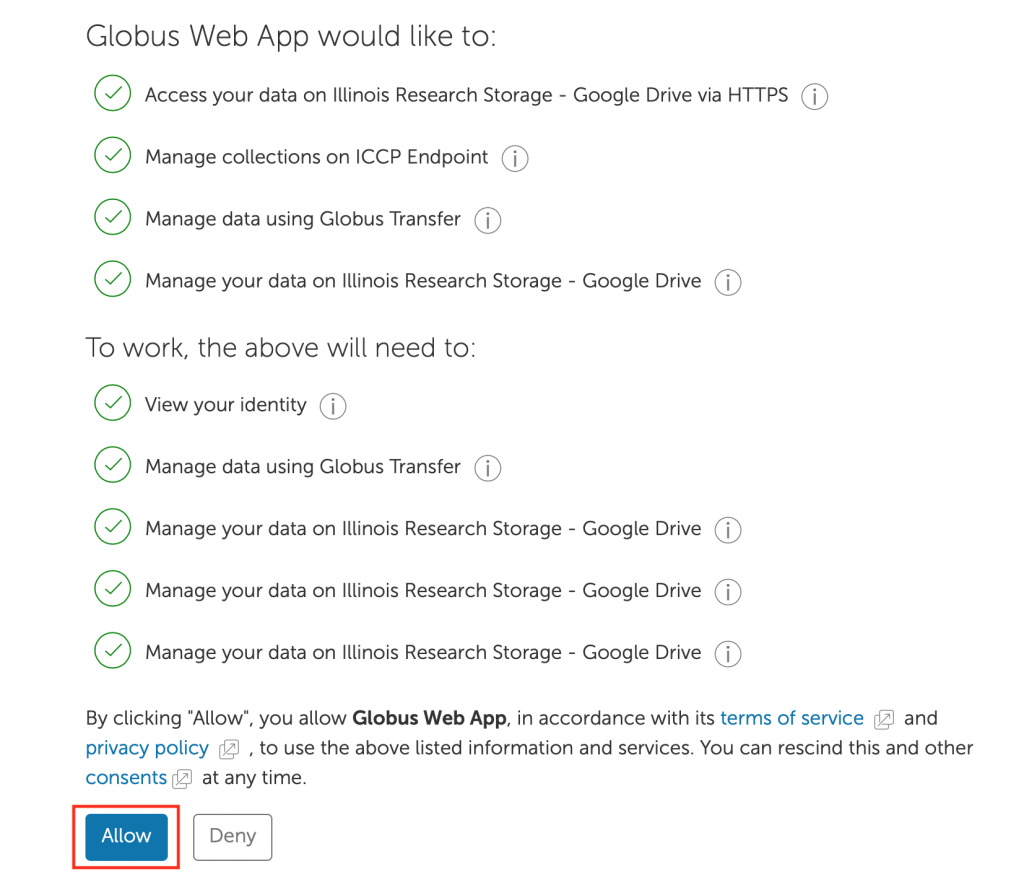Click checkmark beside Globus Transfer under 'would like to'

112,217
